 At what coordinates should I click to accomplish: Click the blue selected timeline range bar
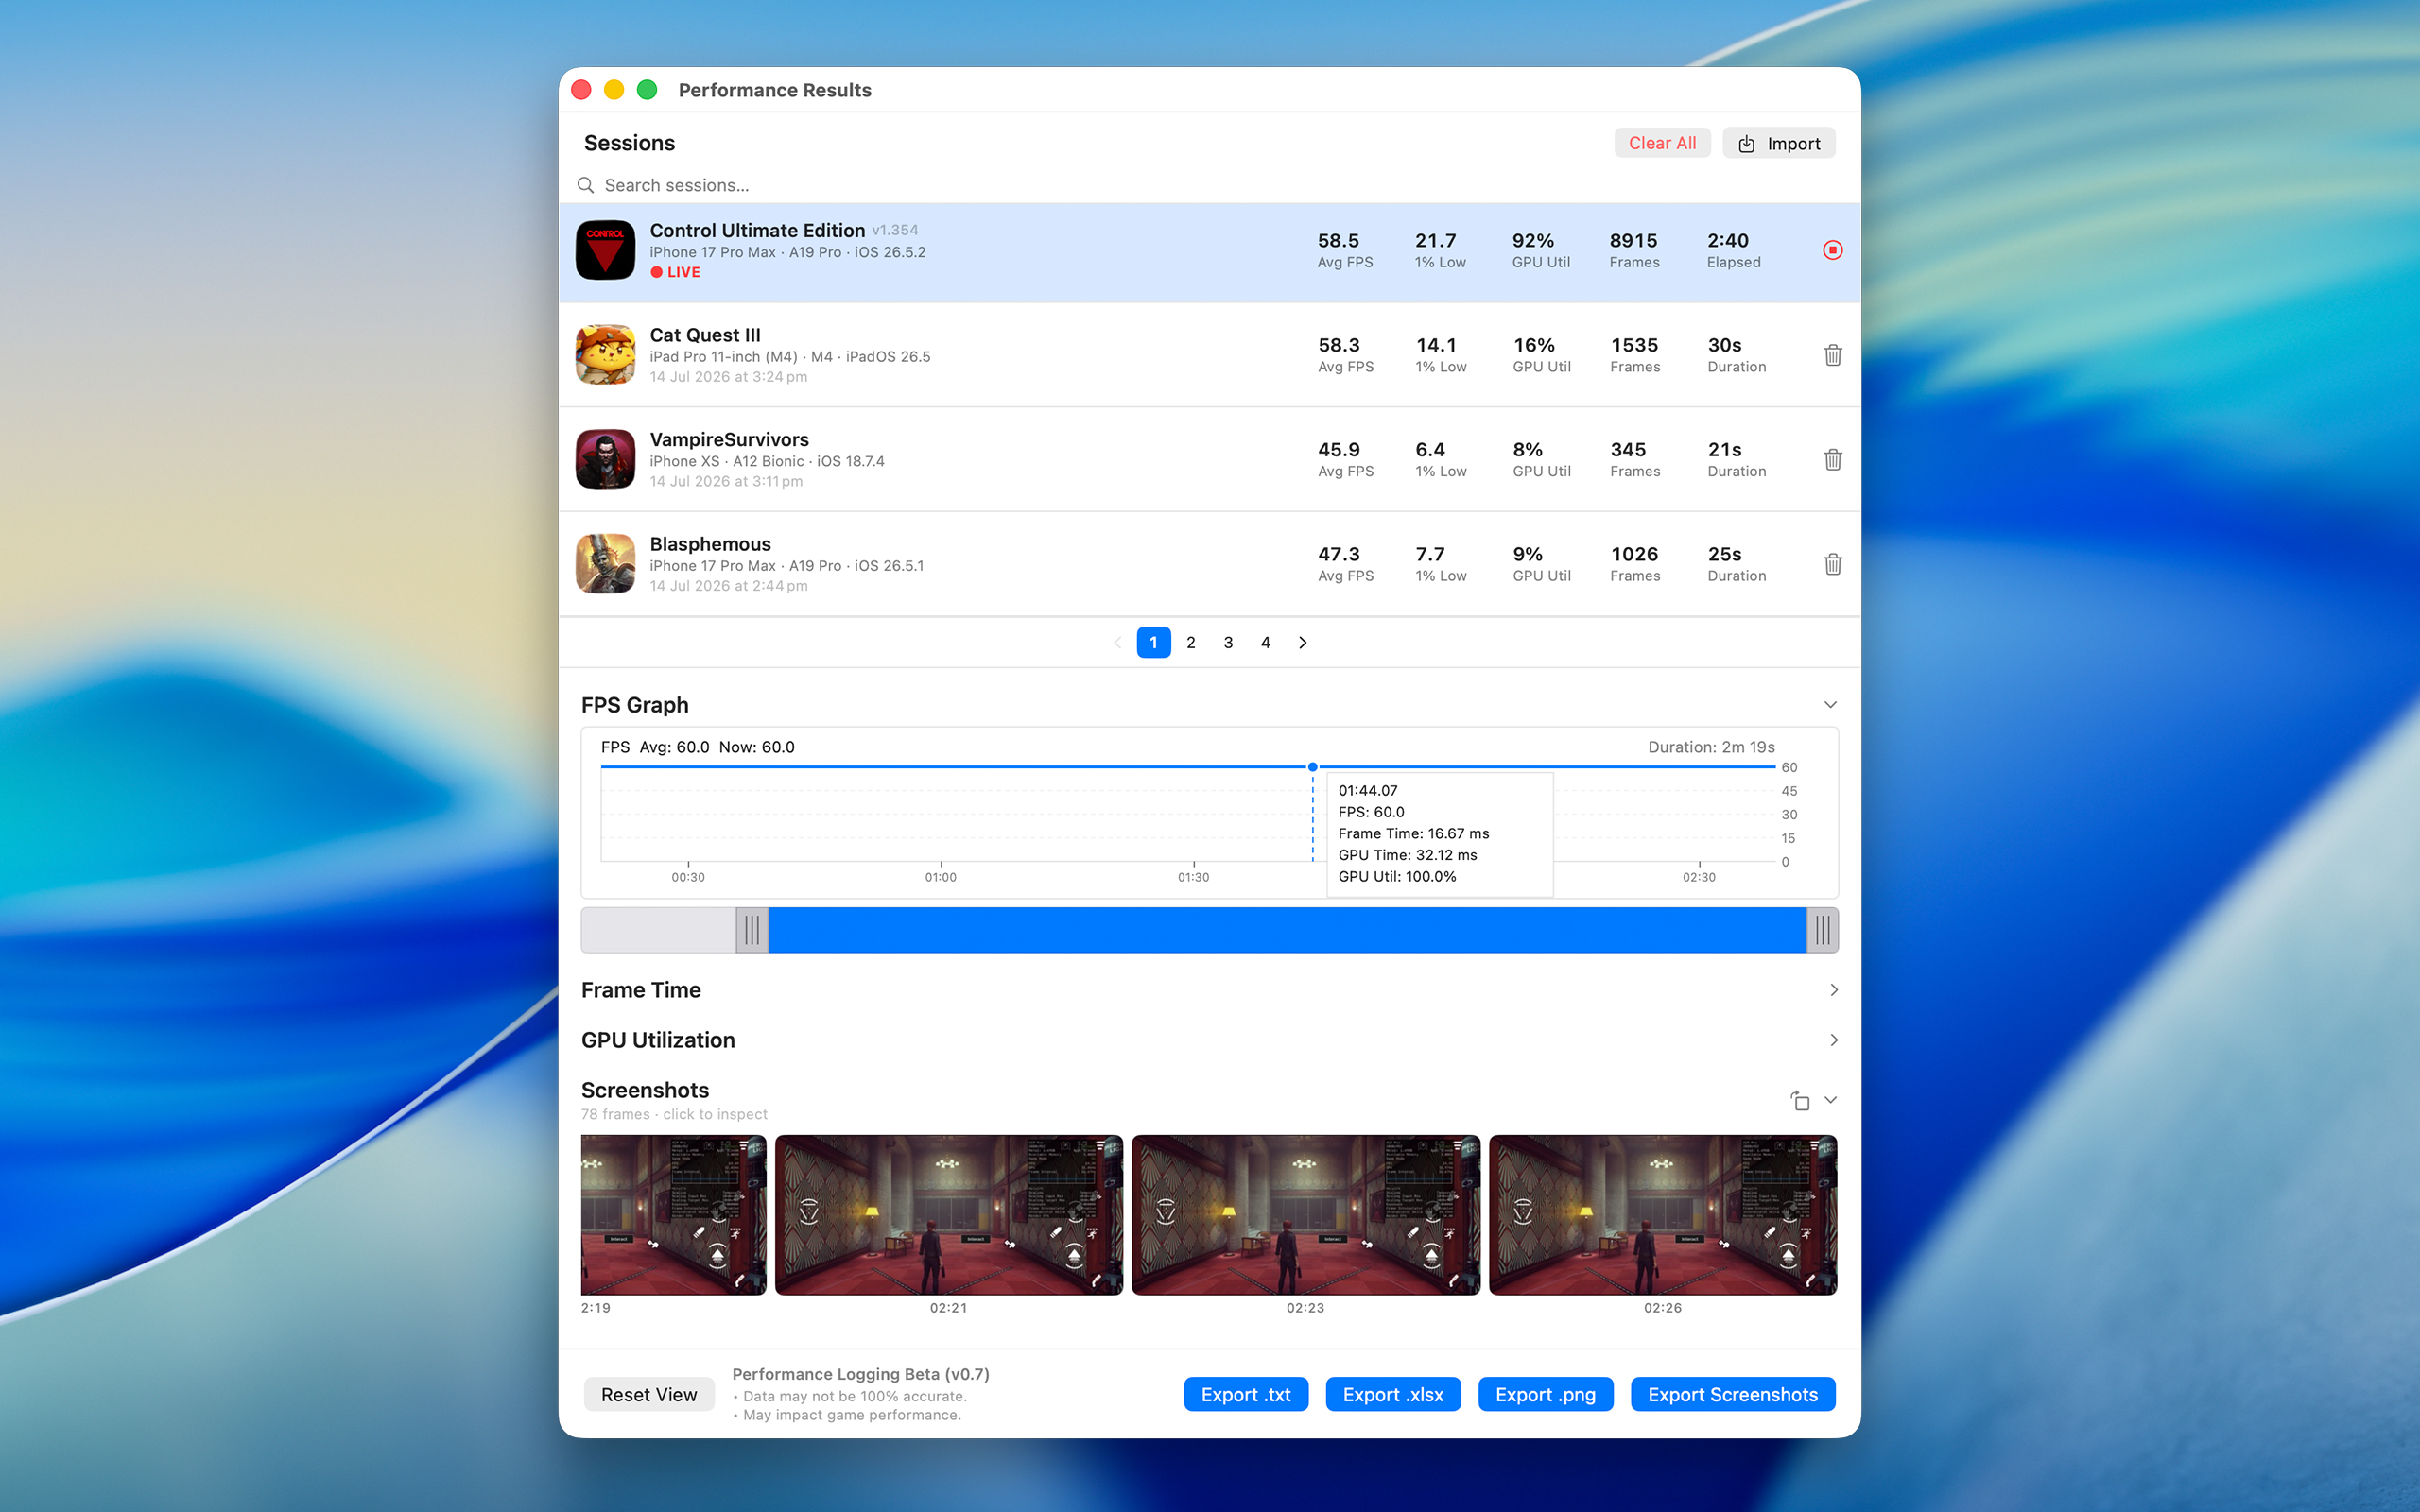(1287, 930)
